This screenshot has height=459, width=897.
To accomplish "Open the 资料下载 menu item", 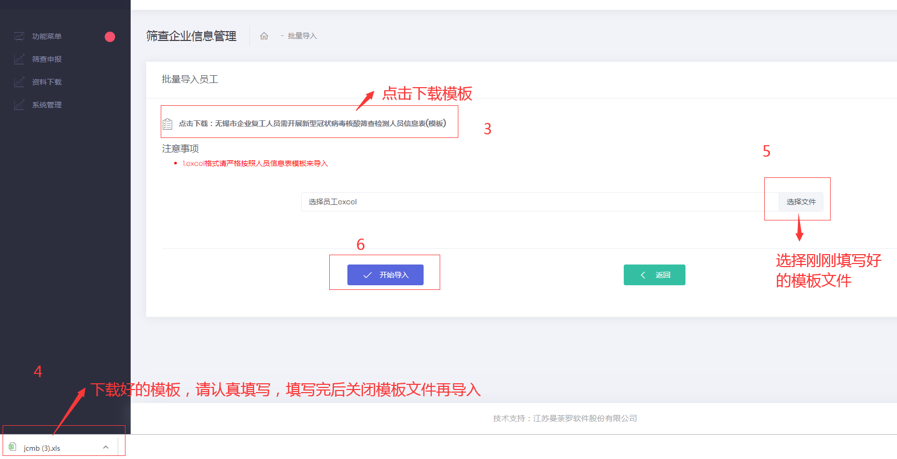I will coord(47,82).
